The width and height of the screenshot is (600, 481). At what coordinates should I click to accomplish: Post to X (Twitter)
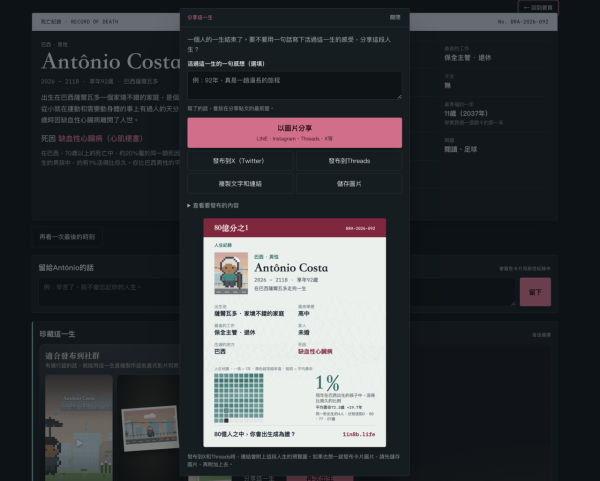click(240, 161)
